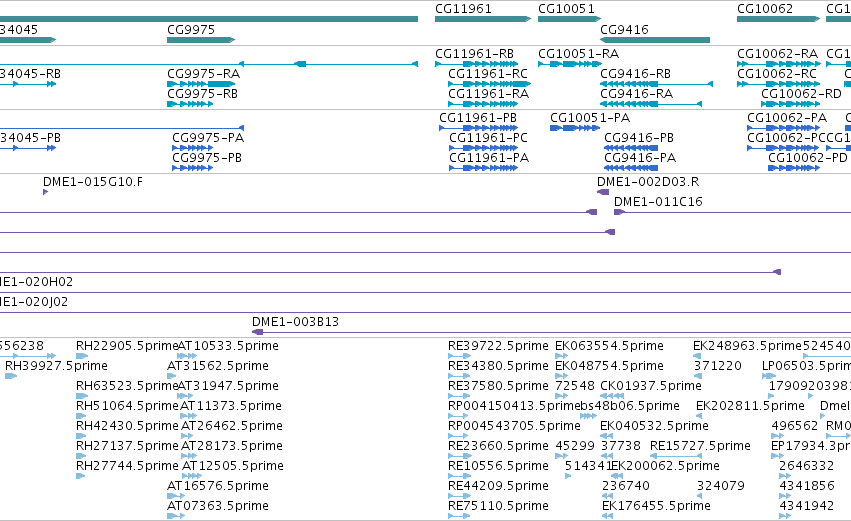Click BAC end DME1-002D03.R

pyautogui.click(x=603, y=192)
